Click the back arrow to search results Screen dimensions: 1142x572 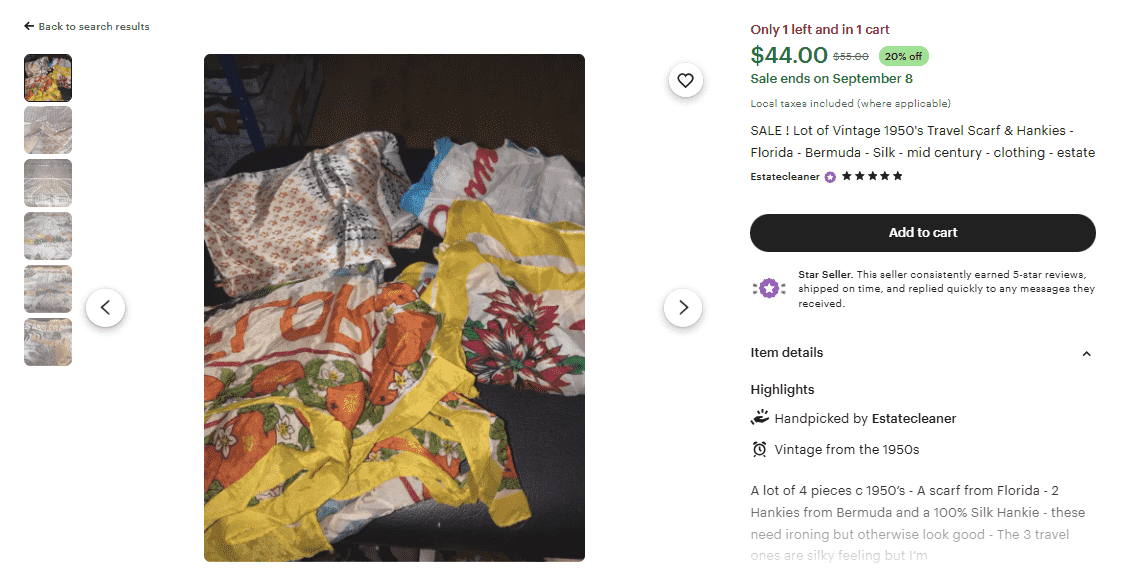point(29,26)
